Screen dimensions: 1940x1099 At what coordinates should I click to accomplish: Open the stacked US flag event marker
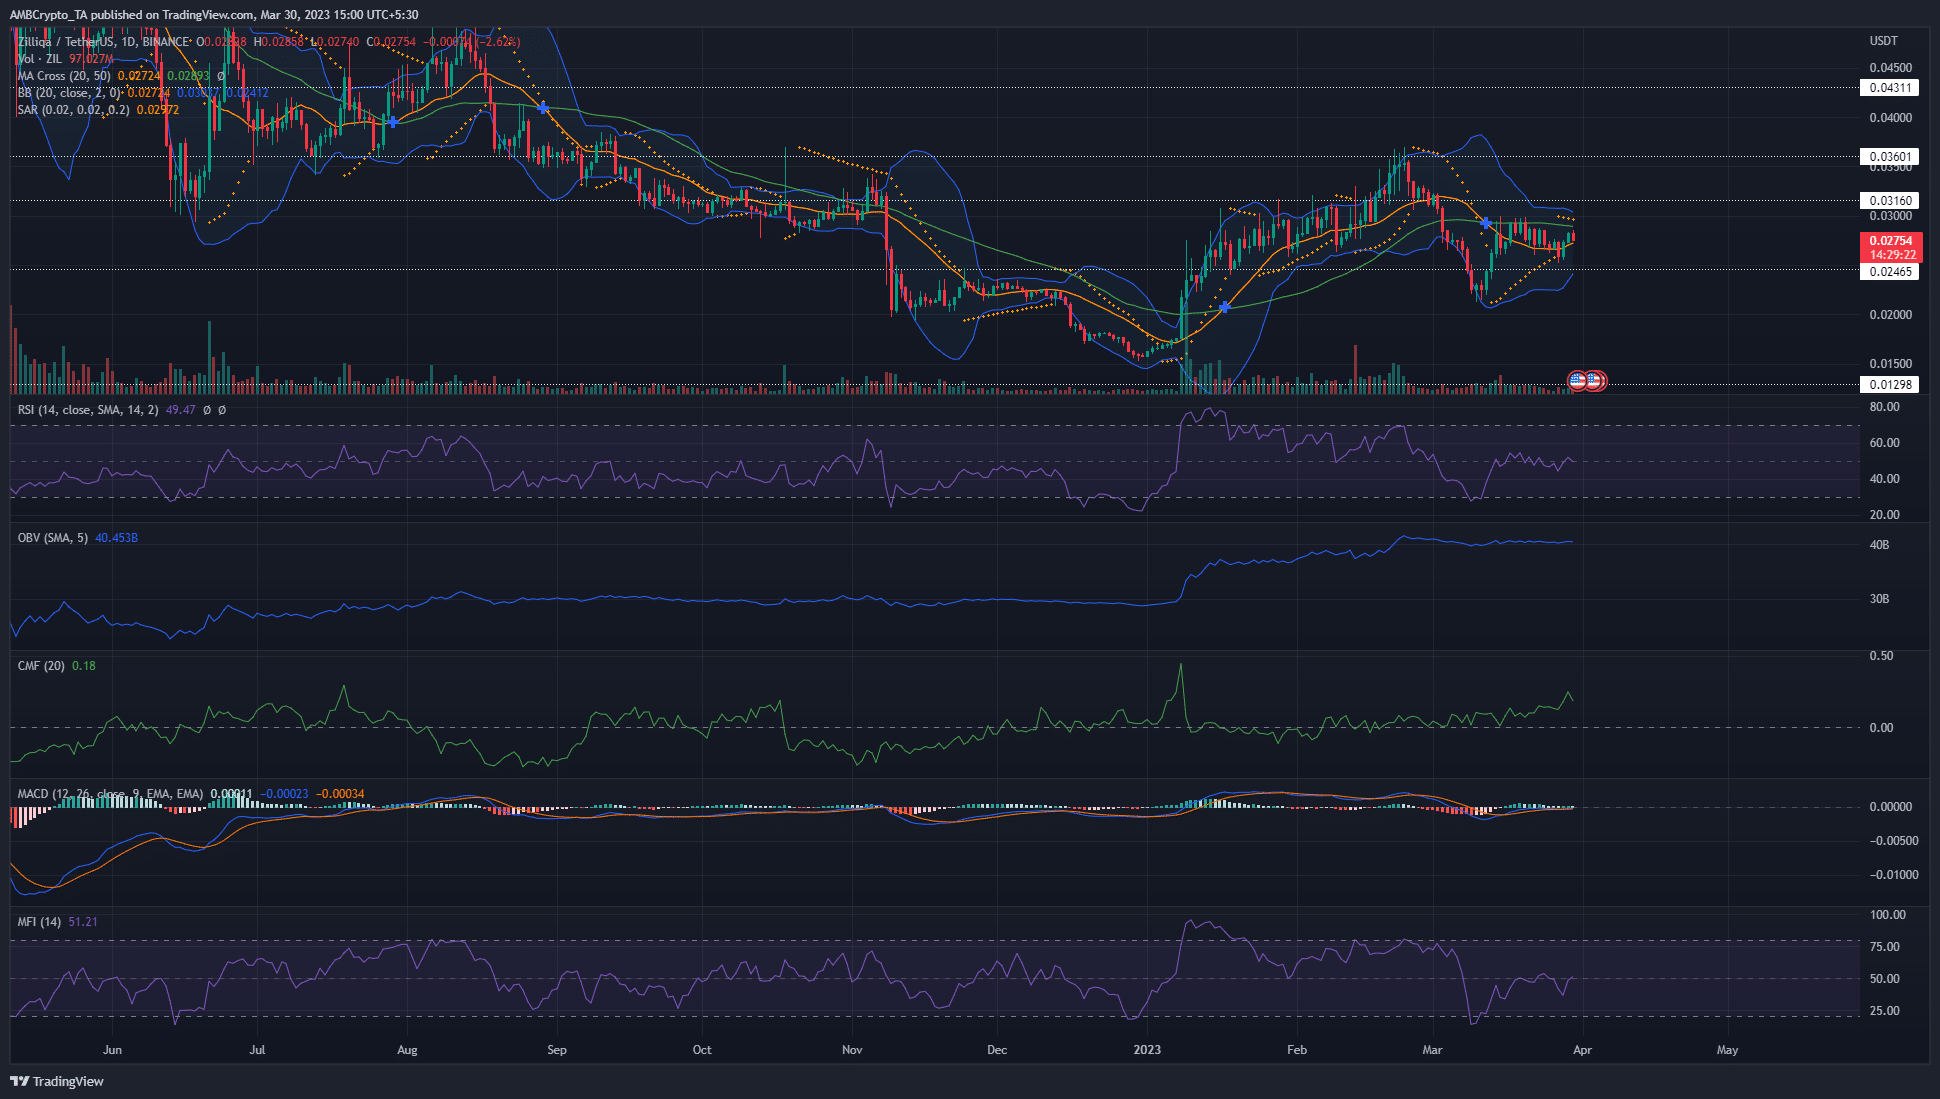[1595, 380]
